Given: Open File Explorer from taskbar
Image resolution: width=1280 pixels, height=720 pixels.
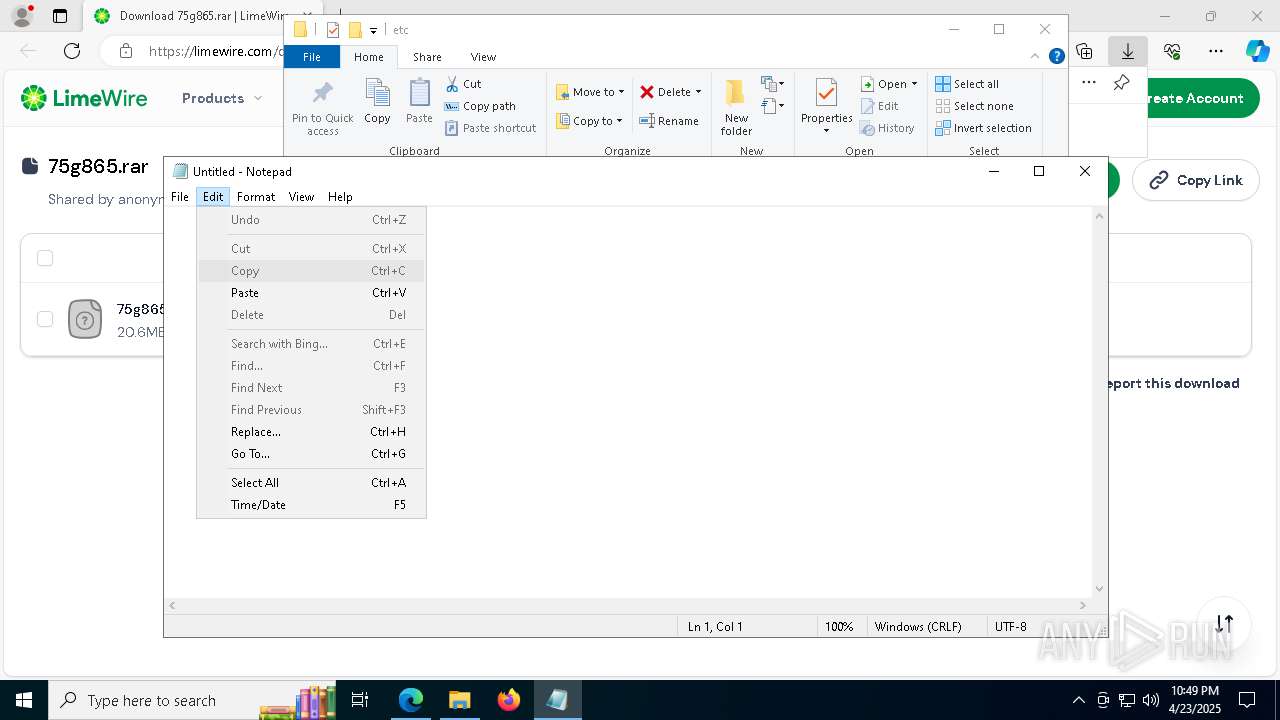Looking at the screenshot, I should [460, 700].
